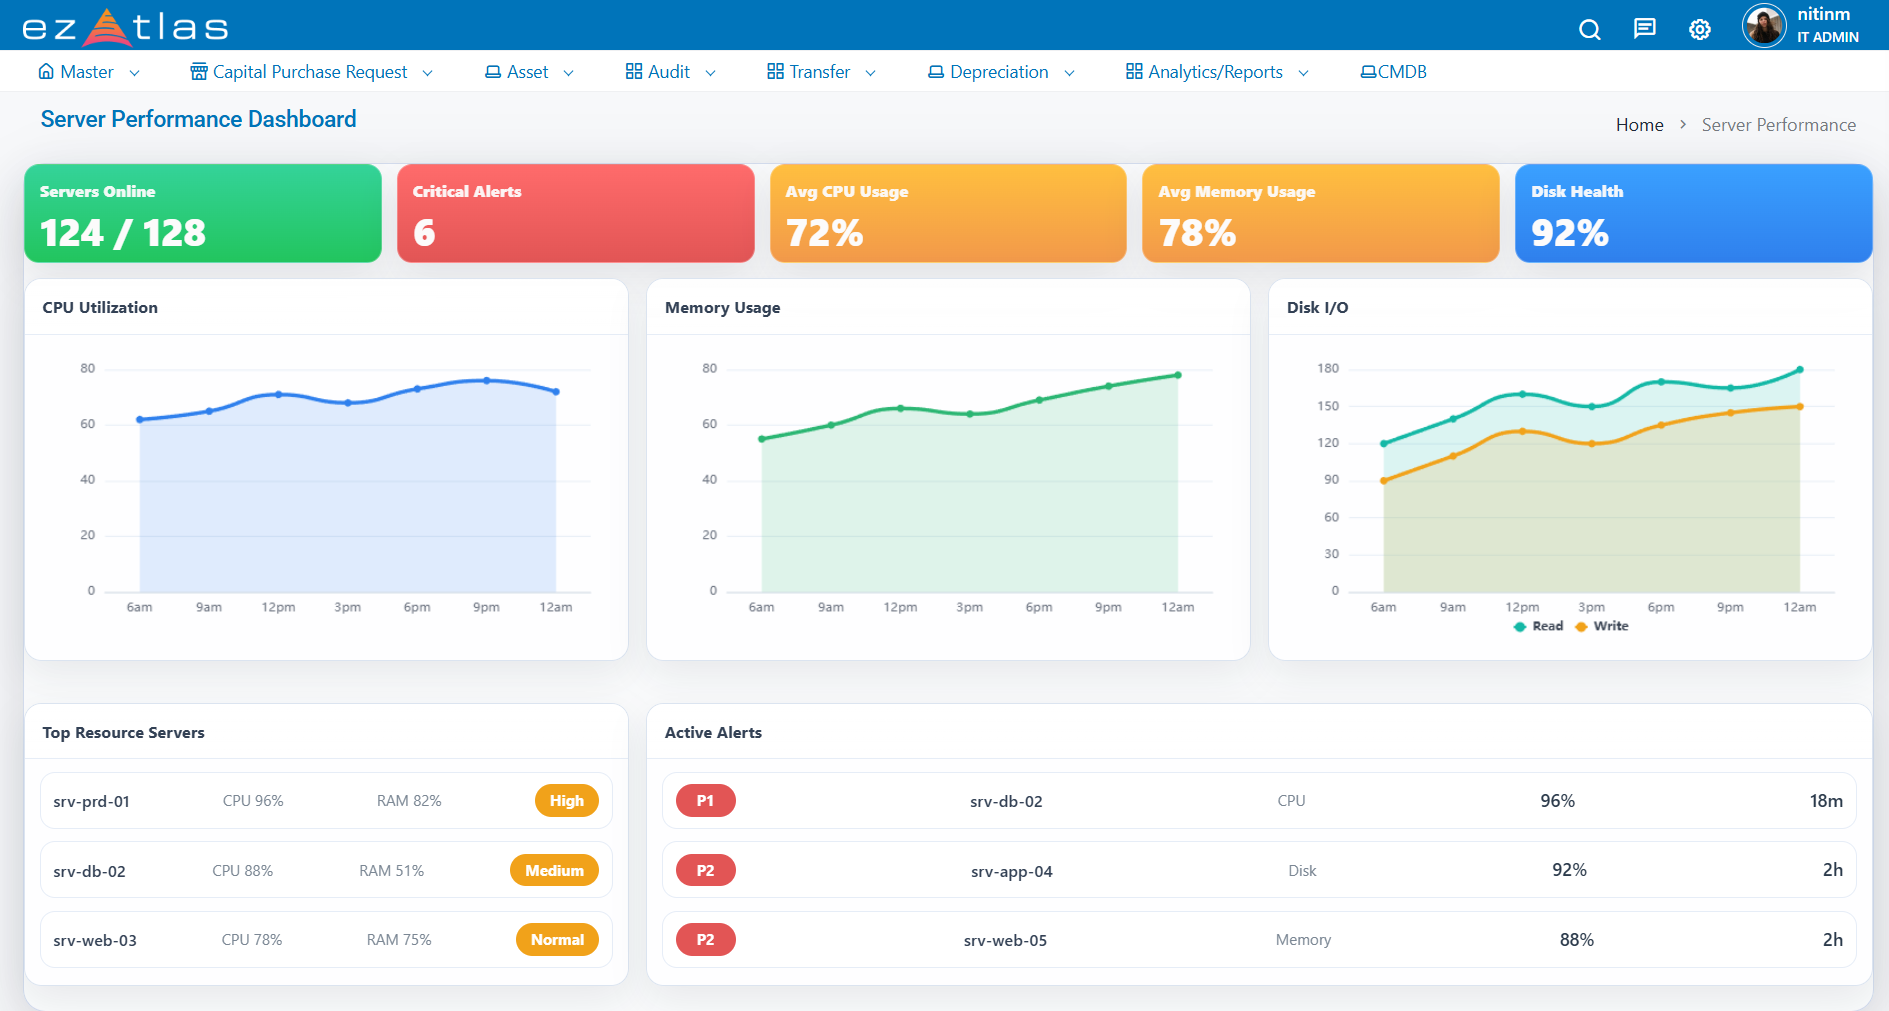The height and width of the screenshot is (1011, 1889).
Task: Click the ezAtlas logo
Action: pos(125,27)
